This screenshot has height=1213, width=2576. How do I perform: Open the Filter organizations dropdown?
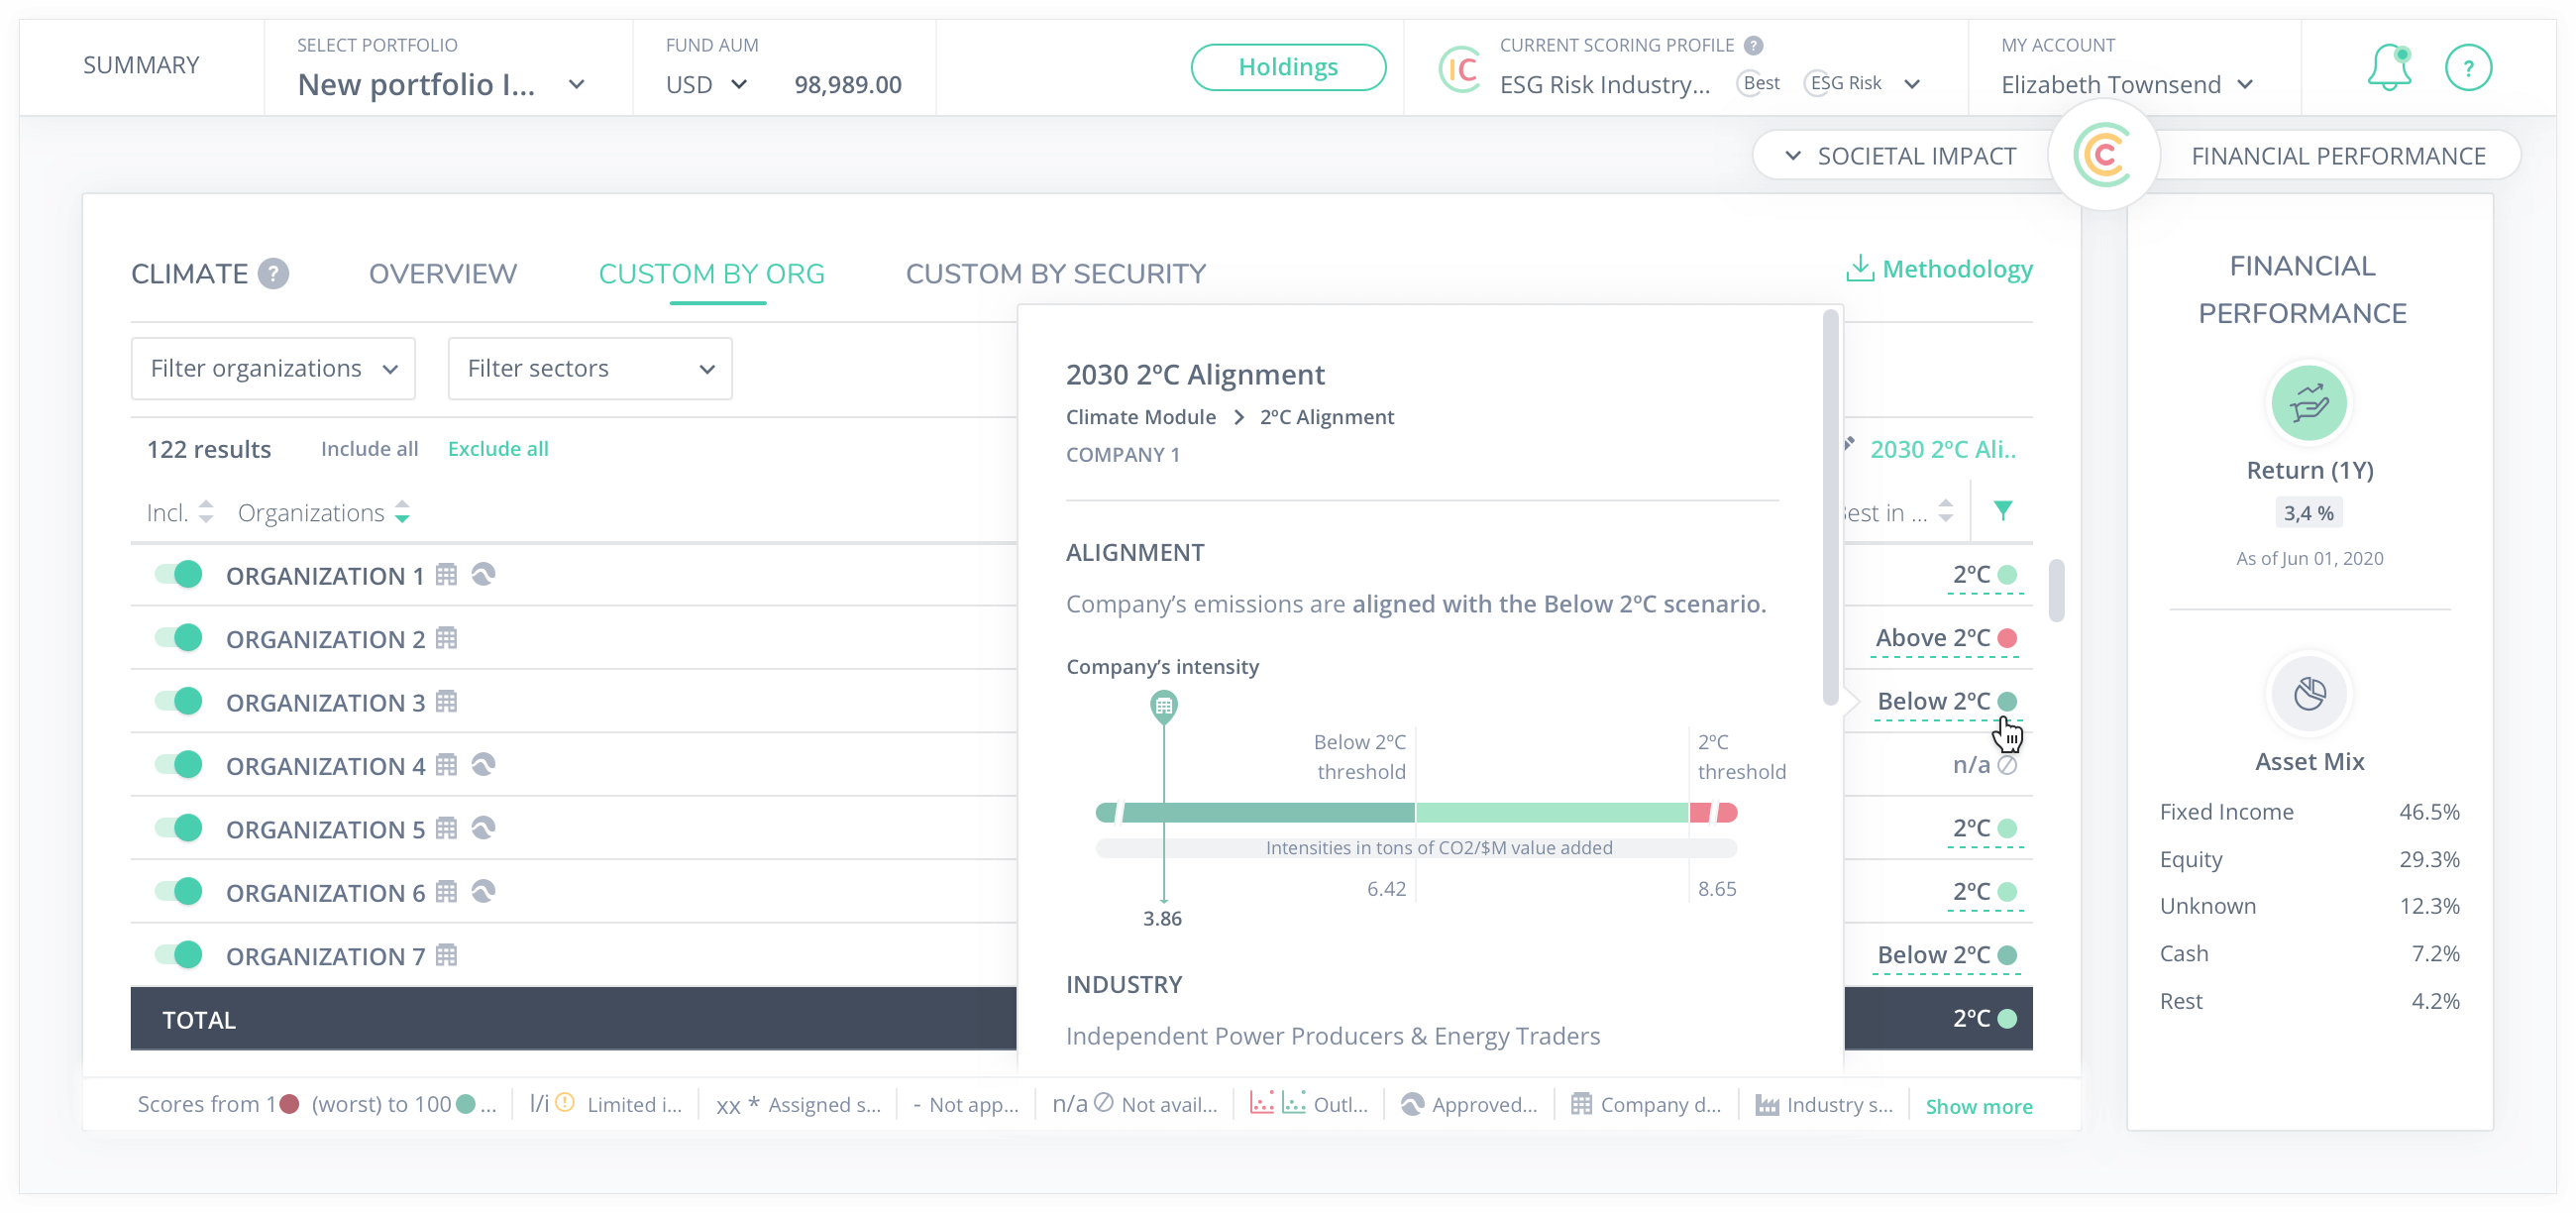click(273, 369)
